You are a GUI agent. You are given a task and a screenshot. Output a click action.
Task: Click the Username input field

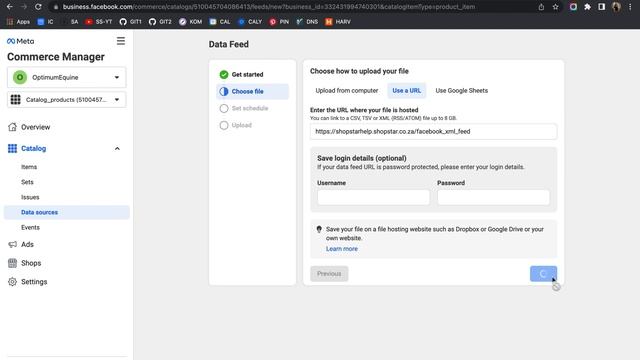coord(373,198)
